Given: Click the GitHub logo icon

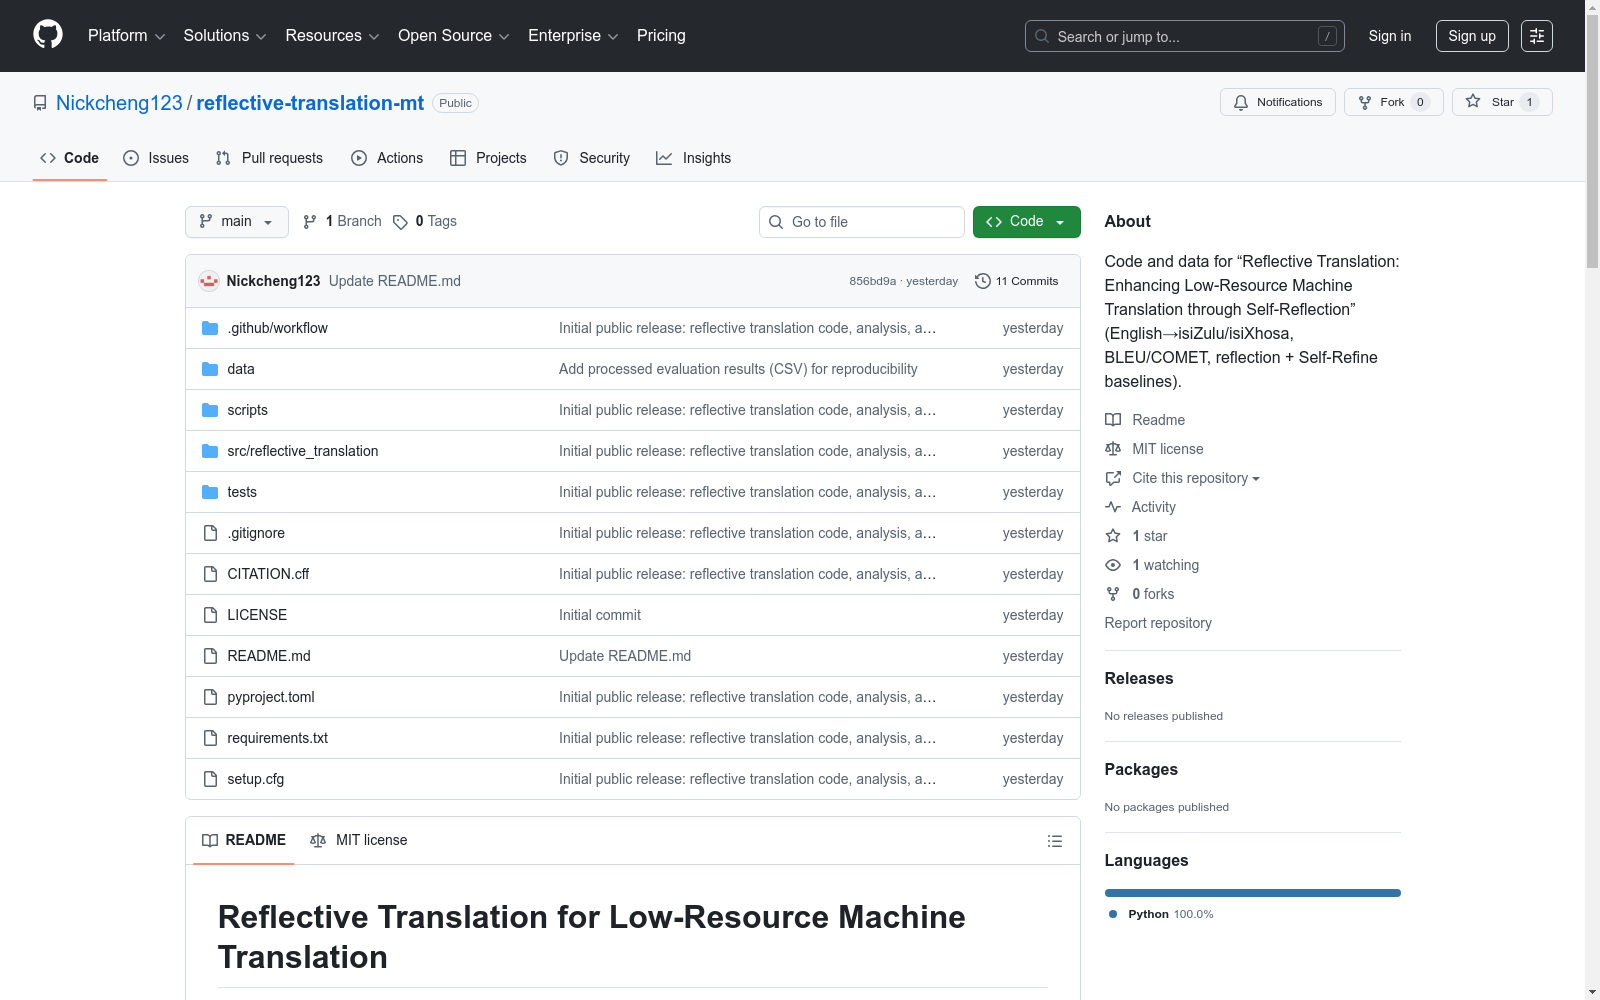Looking at the screenshot, I should click(48, 35).
